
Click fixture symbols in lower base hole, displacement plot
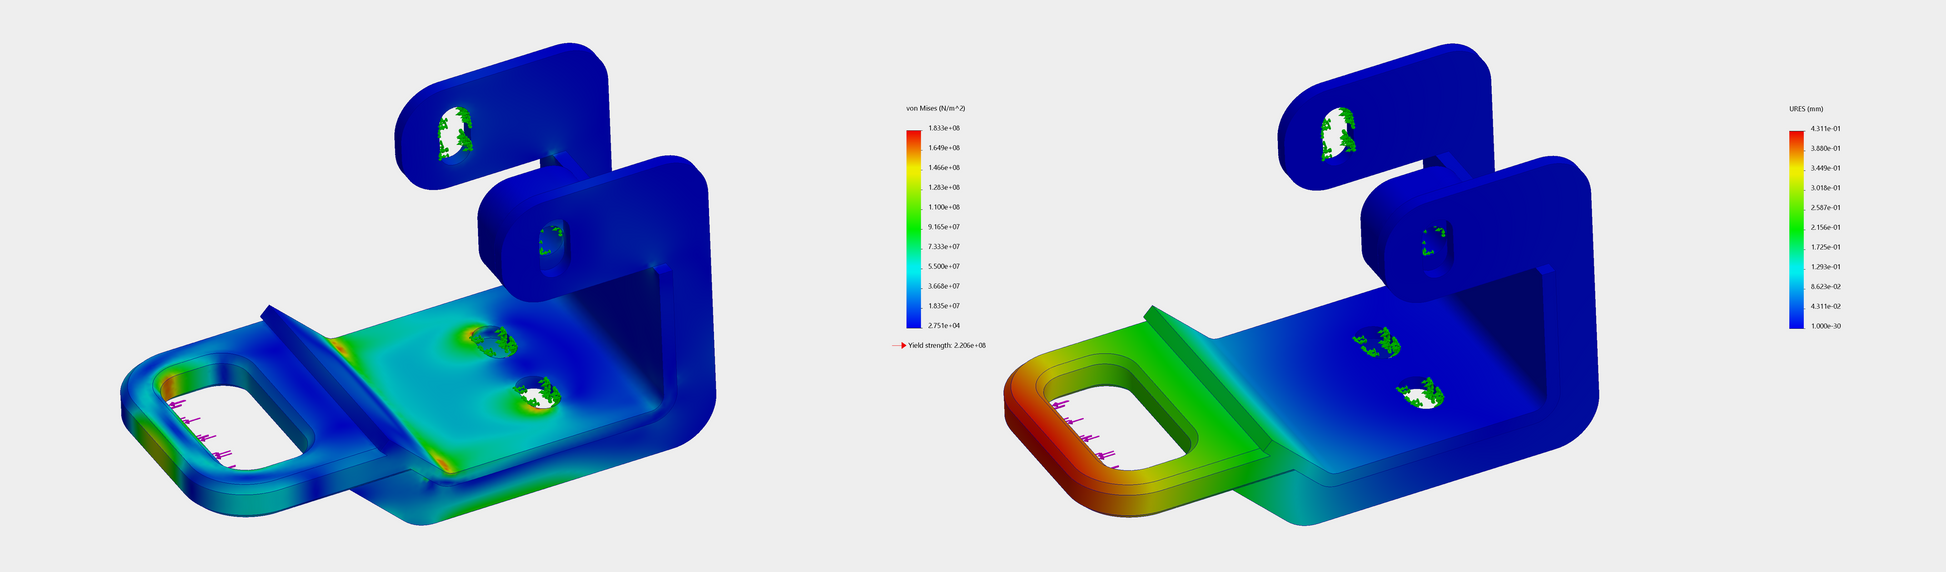(x=1425, y=393)
